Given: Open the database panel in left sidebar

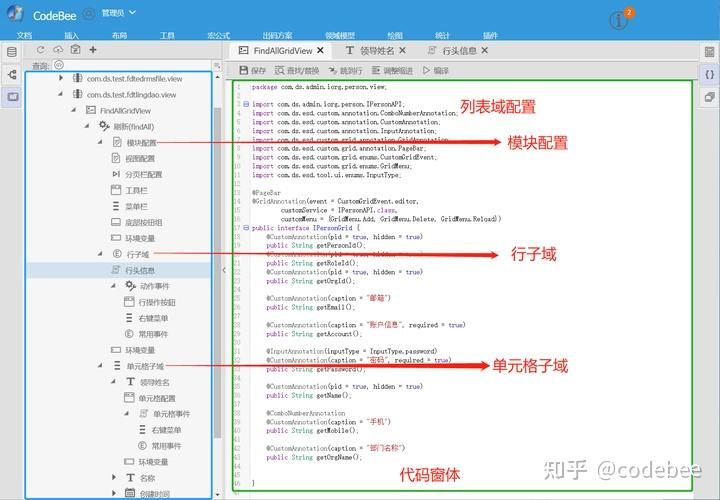Looking at the screenshot, I should (12, 52).
